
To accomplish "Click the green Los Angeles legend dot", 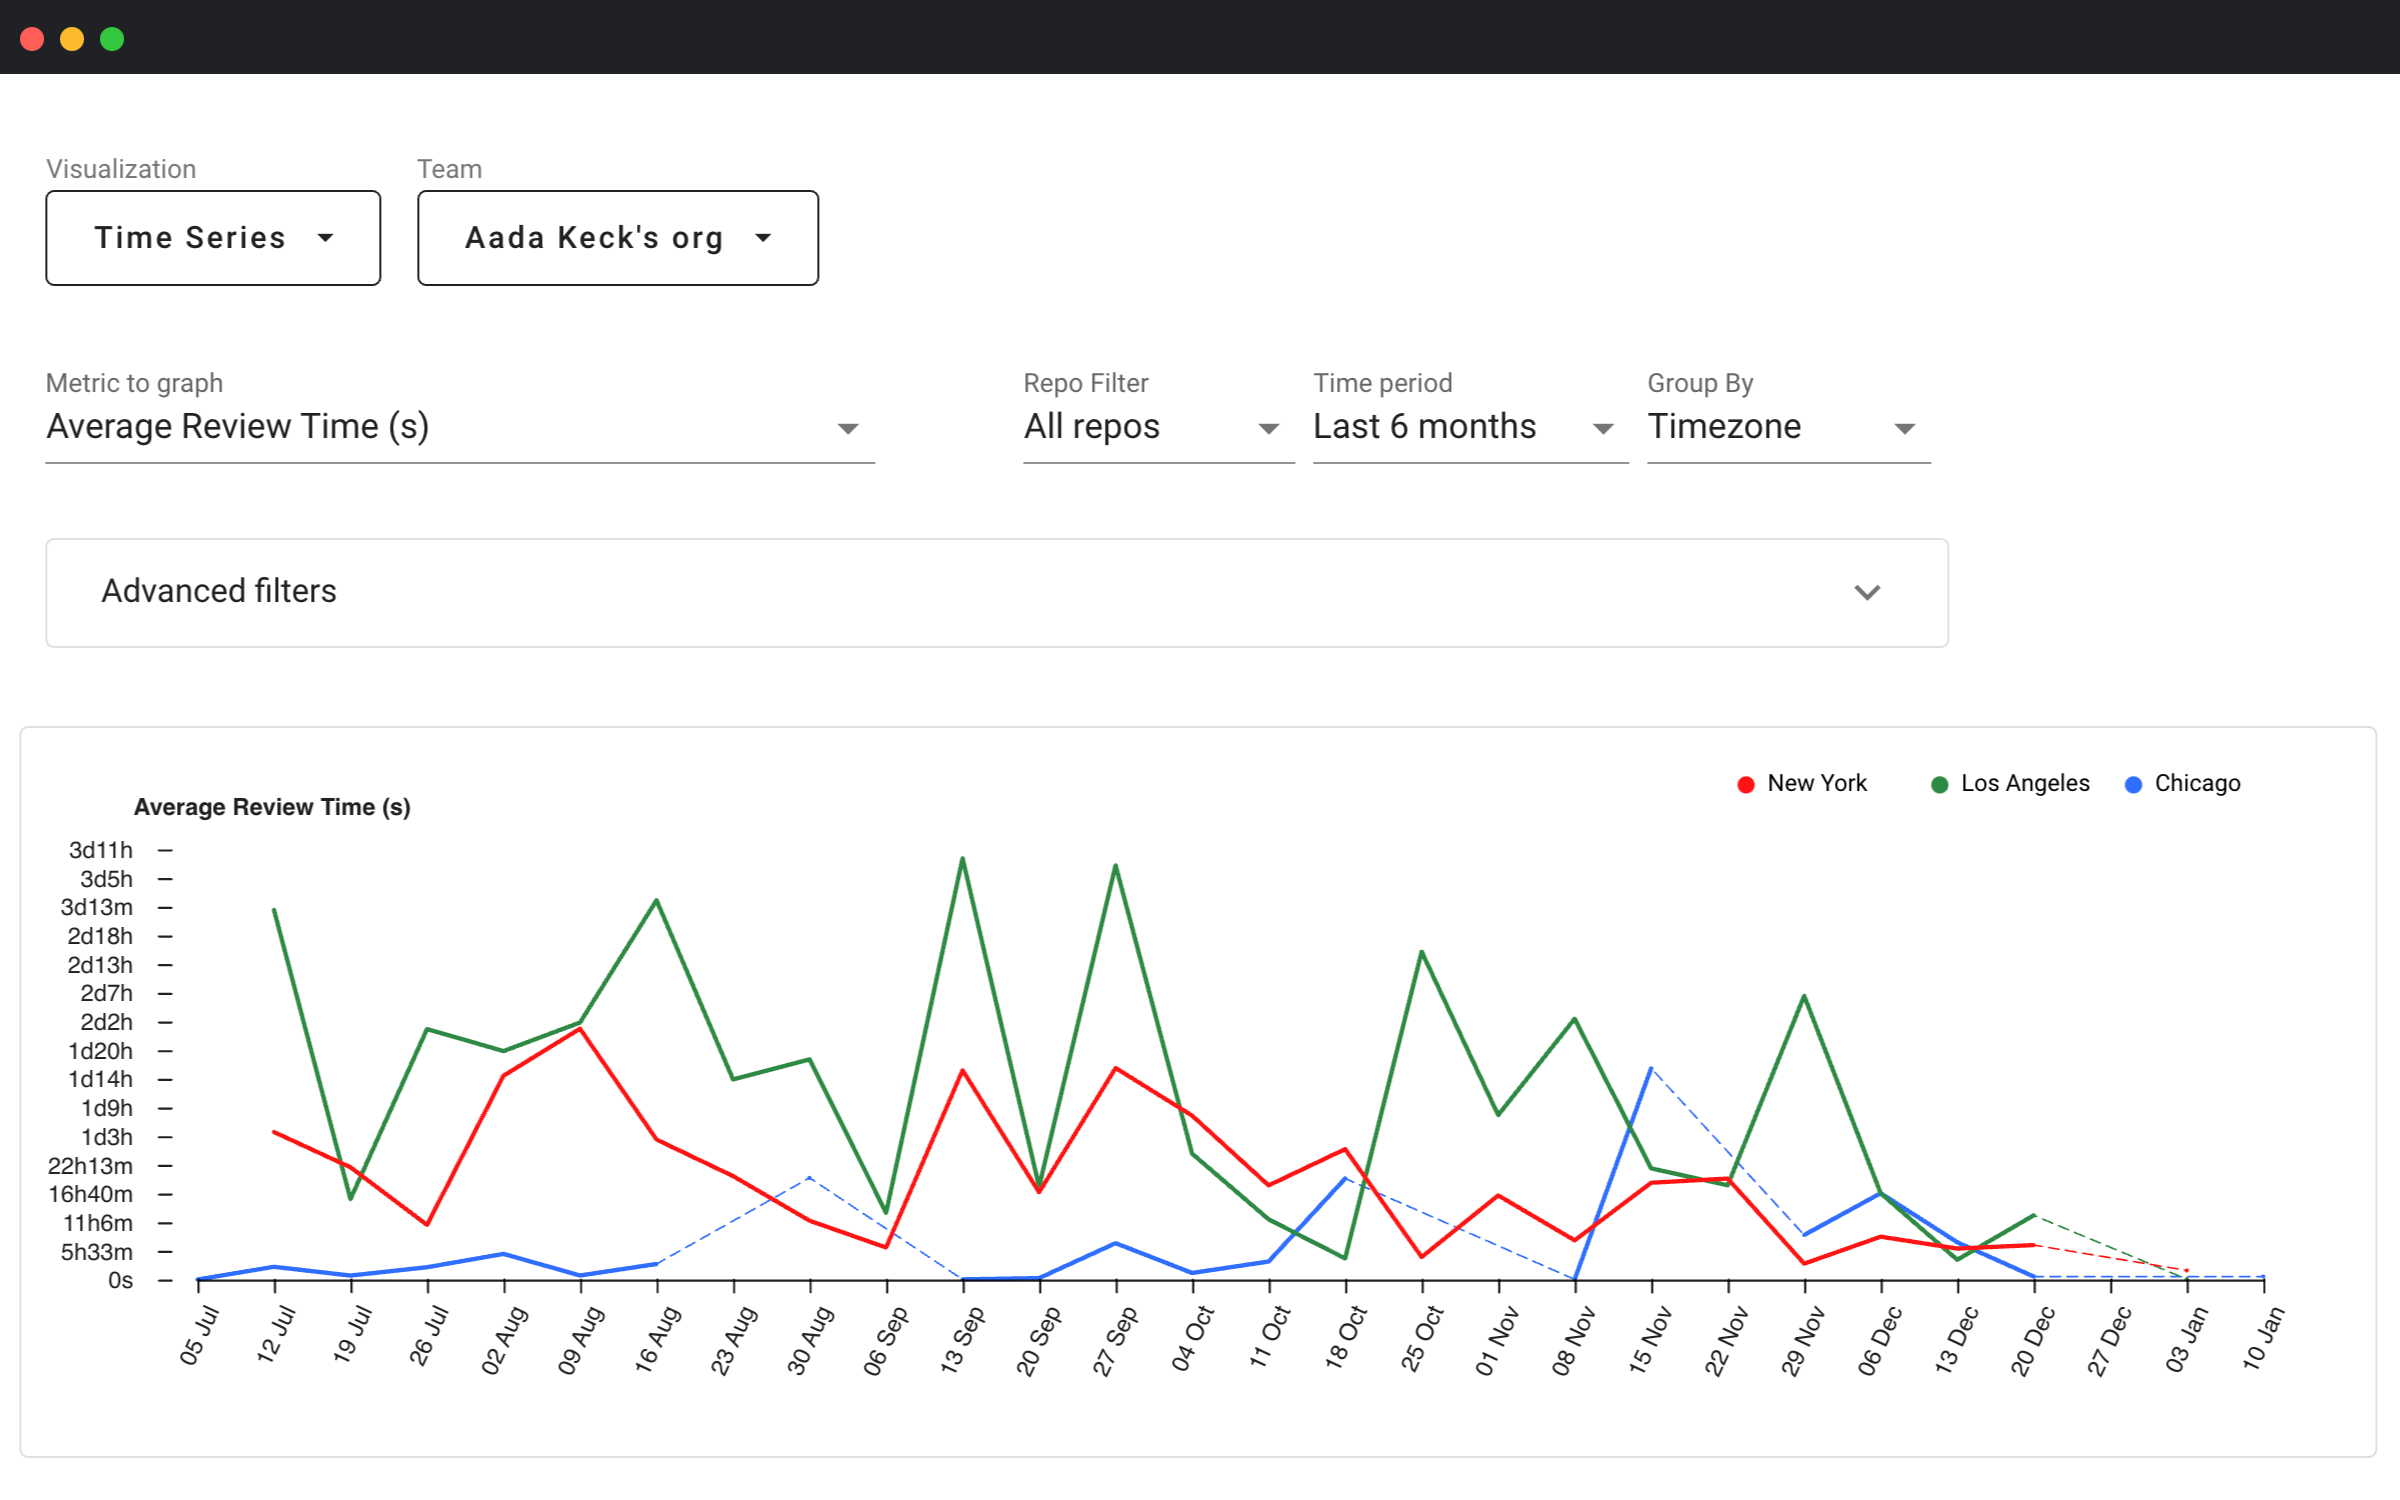I will click(1939, 785).
